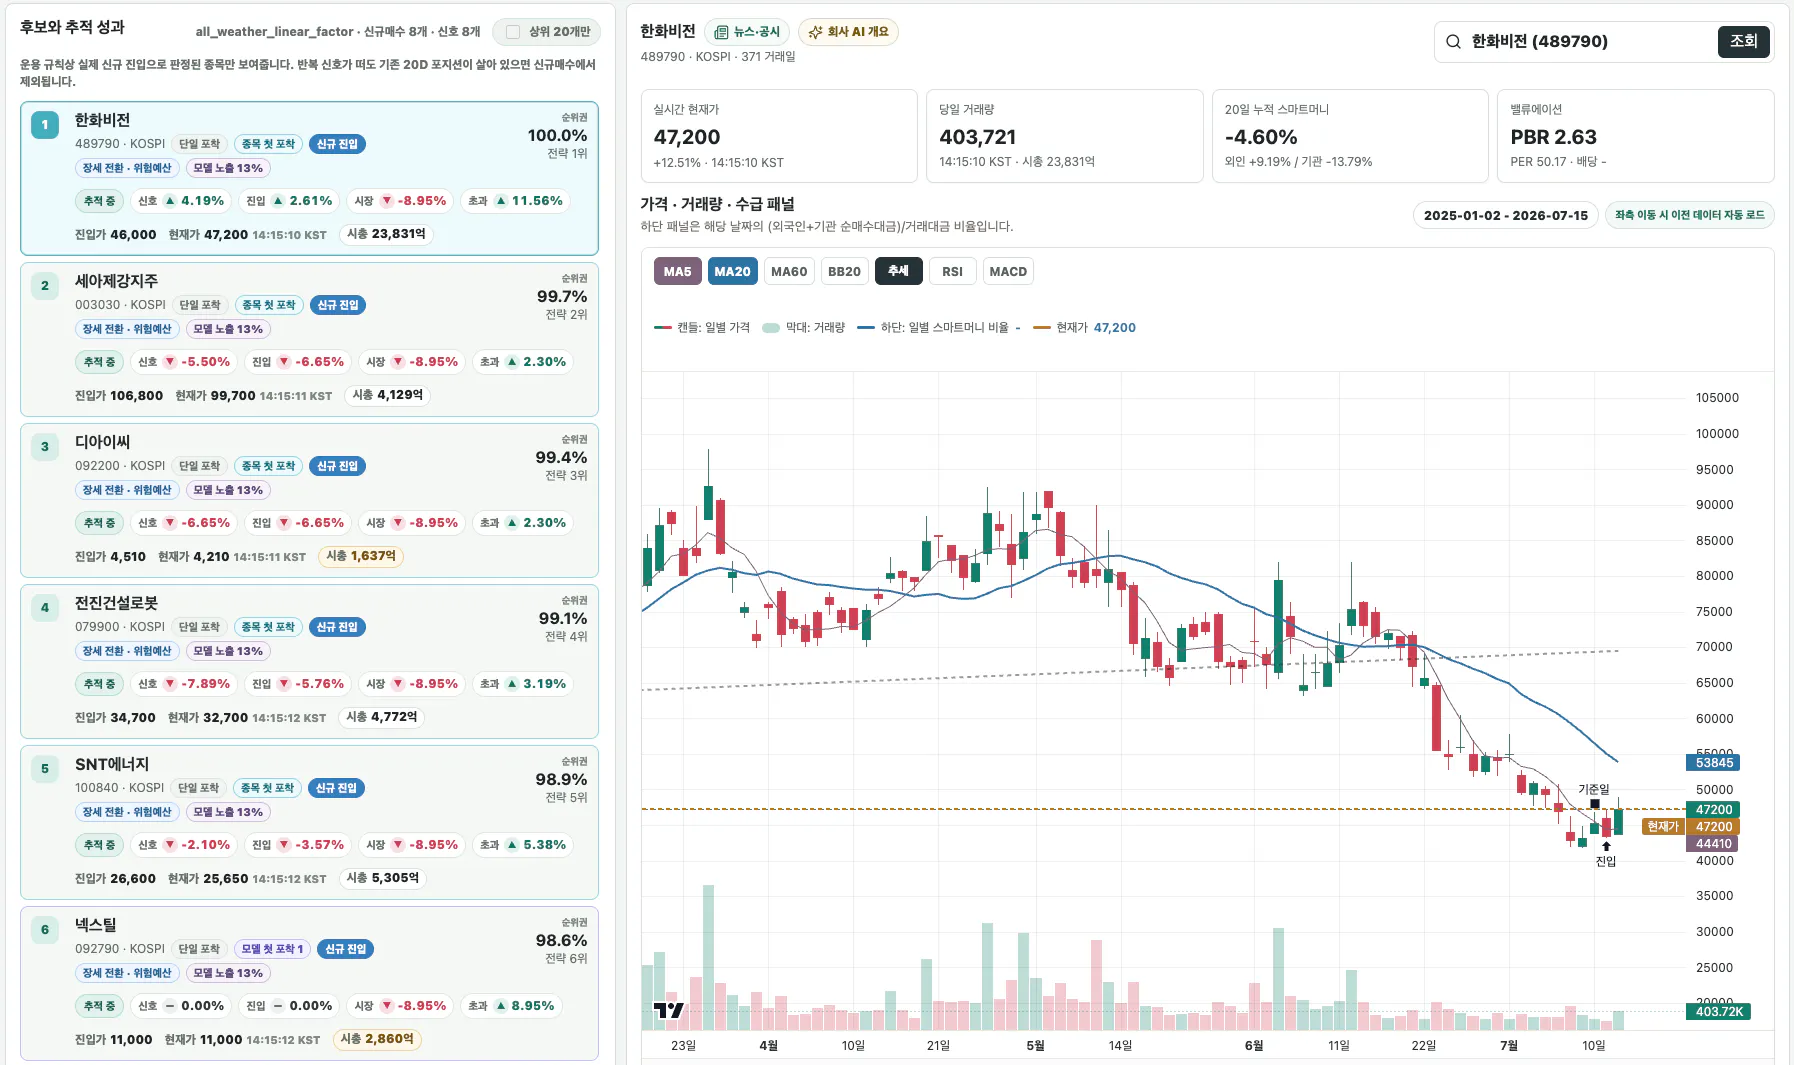Toggle the MA5 indicator
This screenshot has height=1065, width=1794.
[x=677, y=272]
